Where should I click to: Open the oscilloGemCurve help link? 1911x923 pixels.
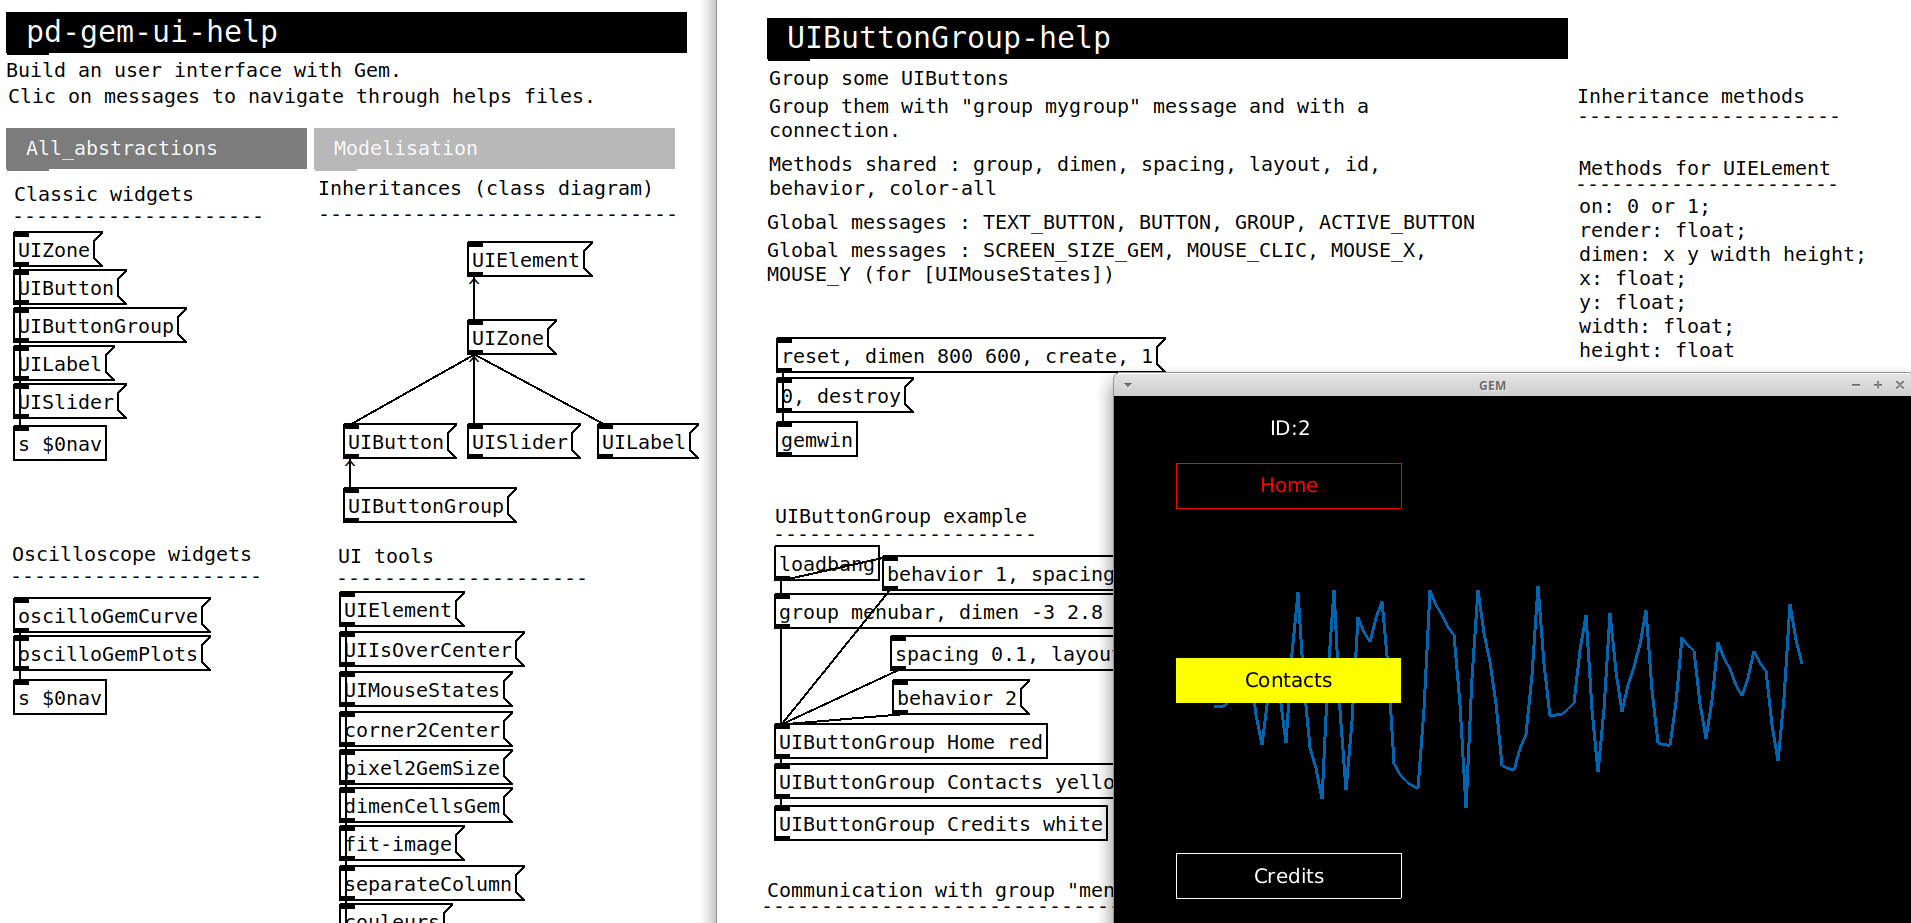(x=109, y=616)
